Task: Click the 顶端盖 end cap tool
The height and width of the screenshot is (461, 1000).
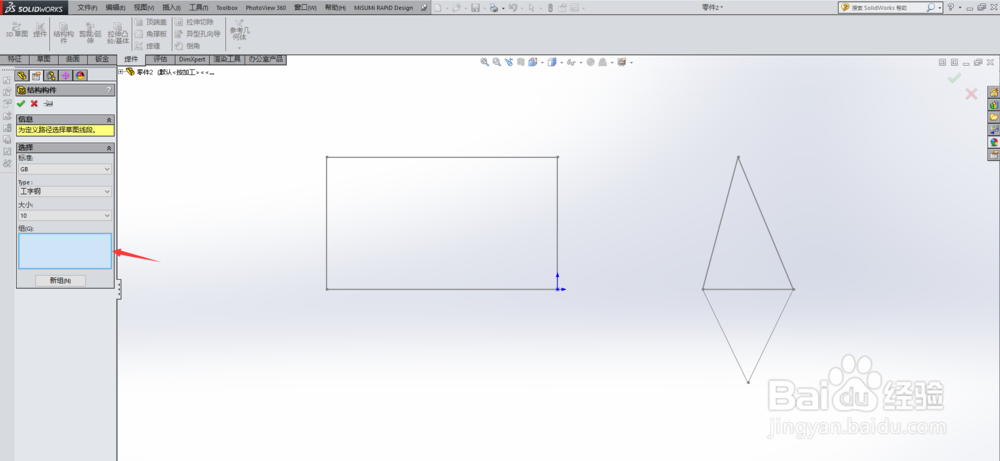Action: click(151, 22)
